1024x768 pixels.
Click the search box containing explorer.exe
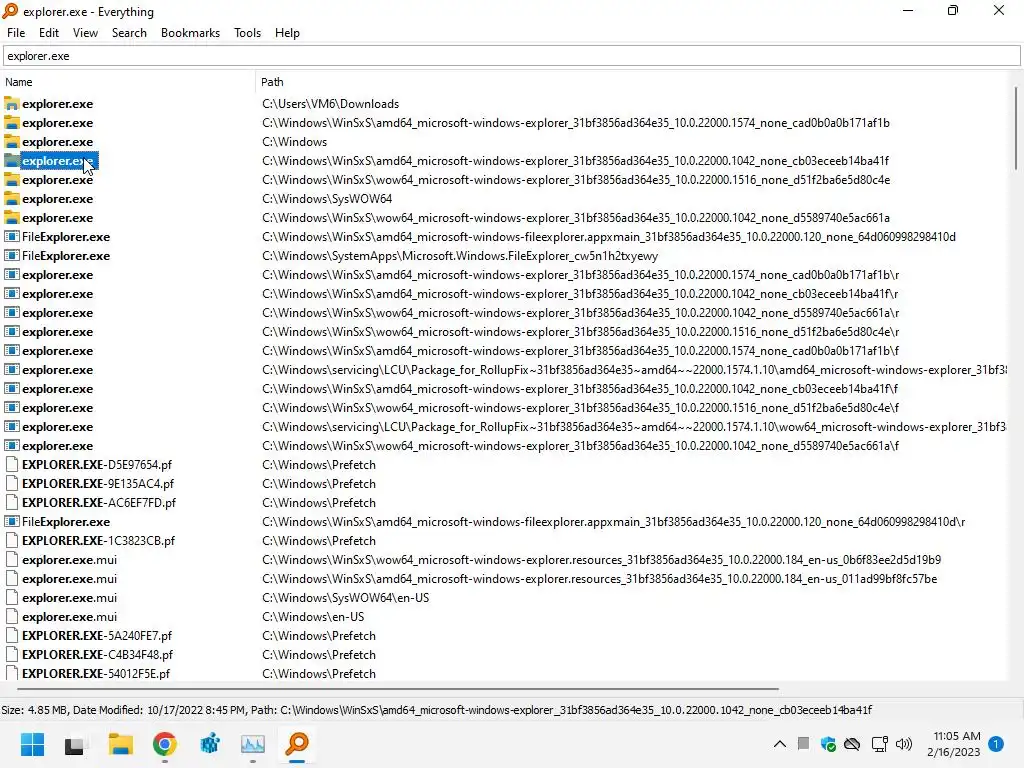pos(511,56)
